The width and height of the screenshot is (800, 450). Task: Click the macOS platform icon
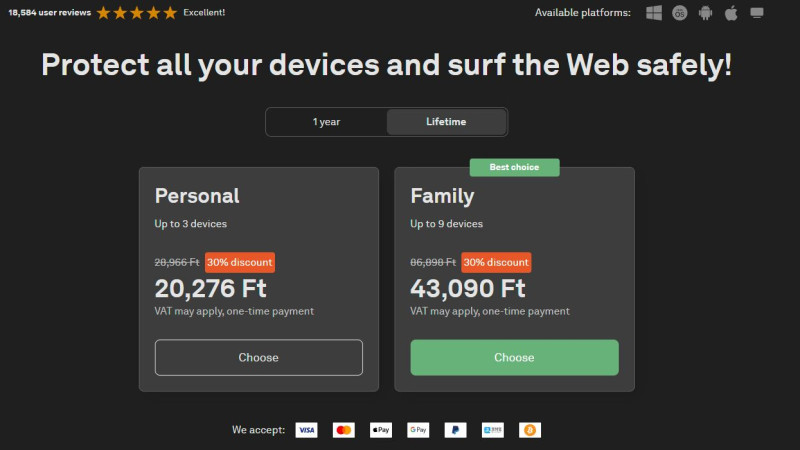coord(680,13)
